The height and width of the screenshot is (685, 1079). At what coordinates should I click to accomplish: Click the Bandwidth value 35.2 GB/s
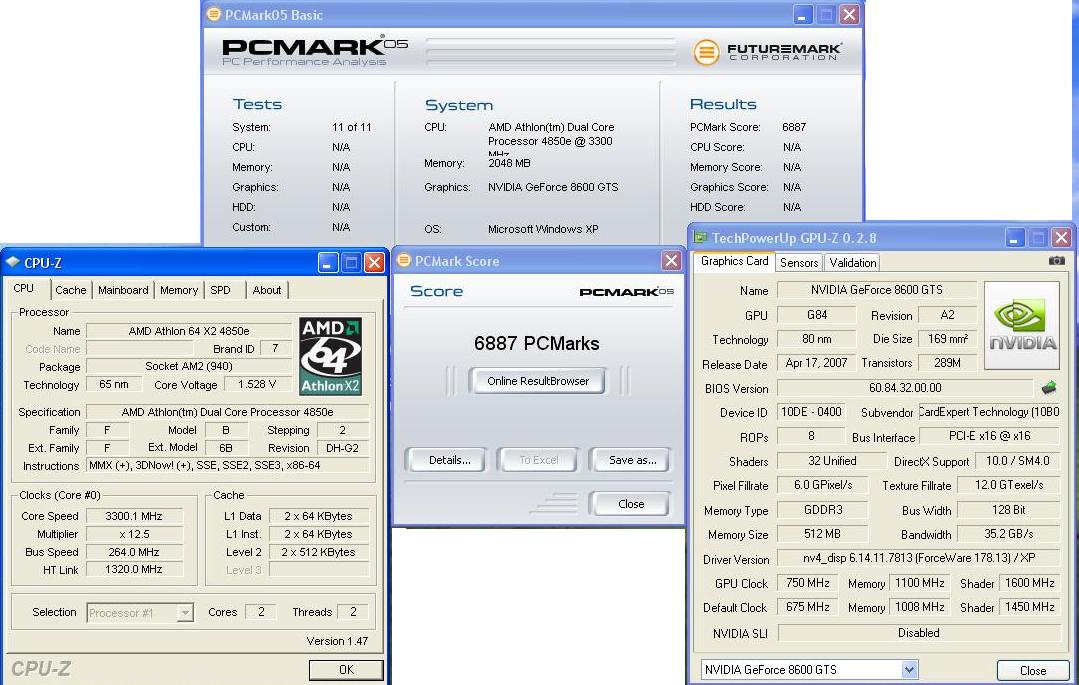pos(1008,534)
